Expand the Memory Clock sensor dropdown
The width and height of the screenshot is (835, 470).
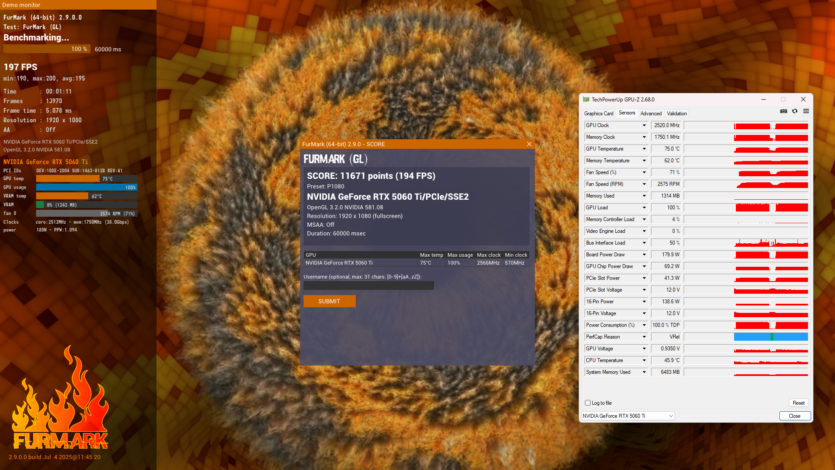pos(643,137)
